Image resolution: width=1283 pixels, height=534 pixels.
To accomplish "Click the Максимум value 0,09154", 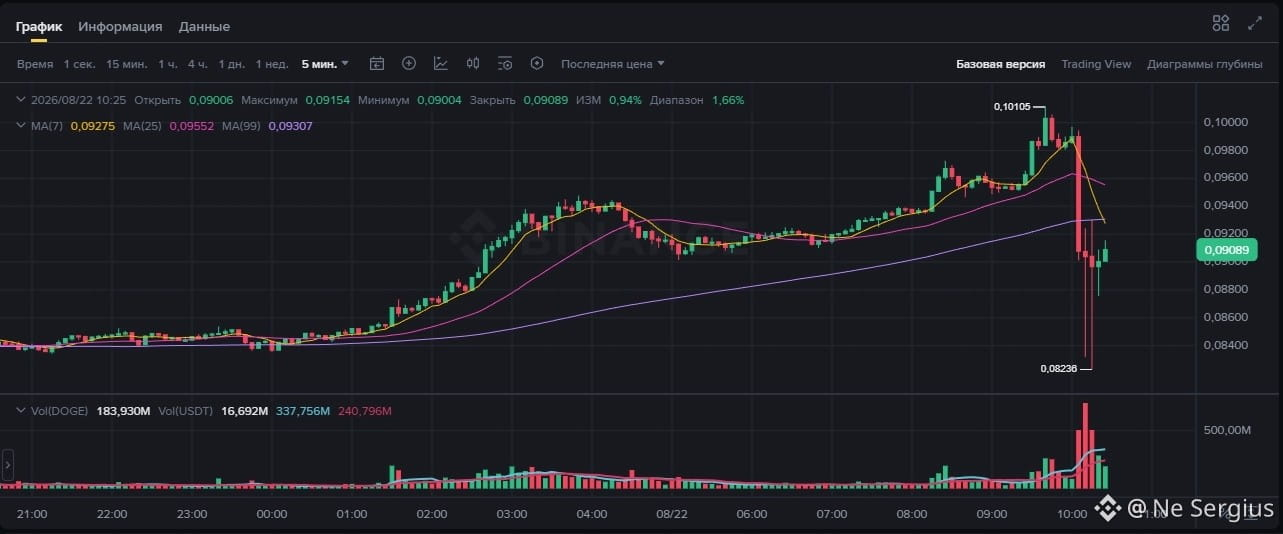I will click(x=328, y=100).
